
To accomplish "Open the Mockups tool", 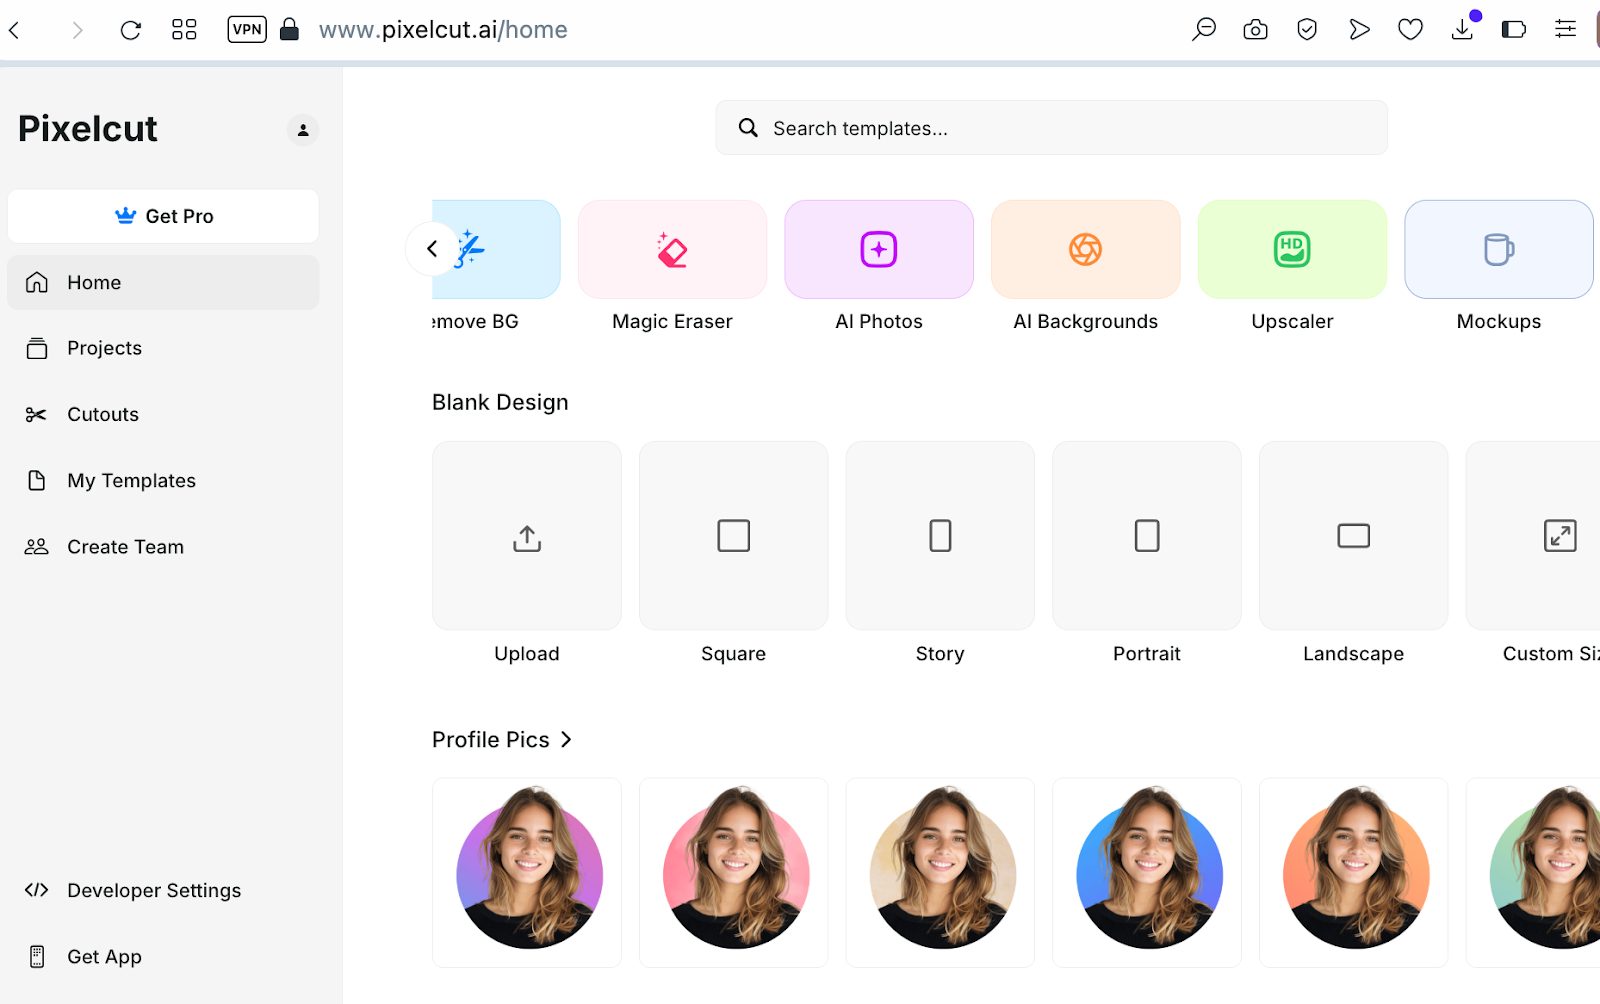I will pos(1499,249).
